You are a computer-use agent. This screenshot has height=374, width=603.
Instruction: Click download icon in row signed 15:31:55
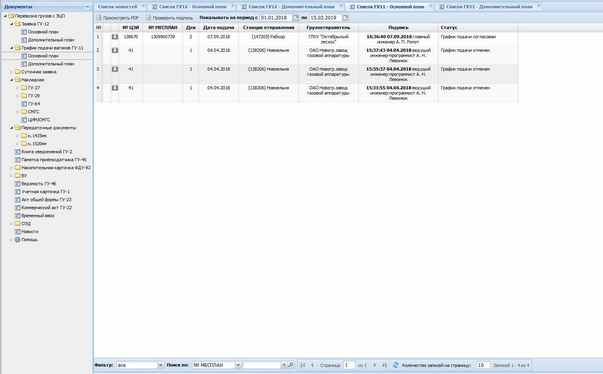pos(115,88)
